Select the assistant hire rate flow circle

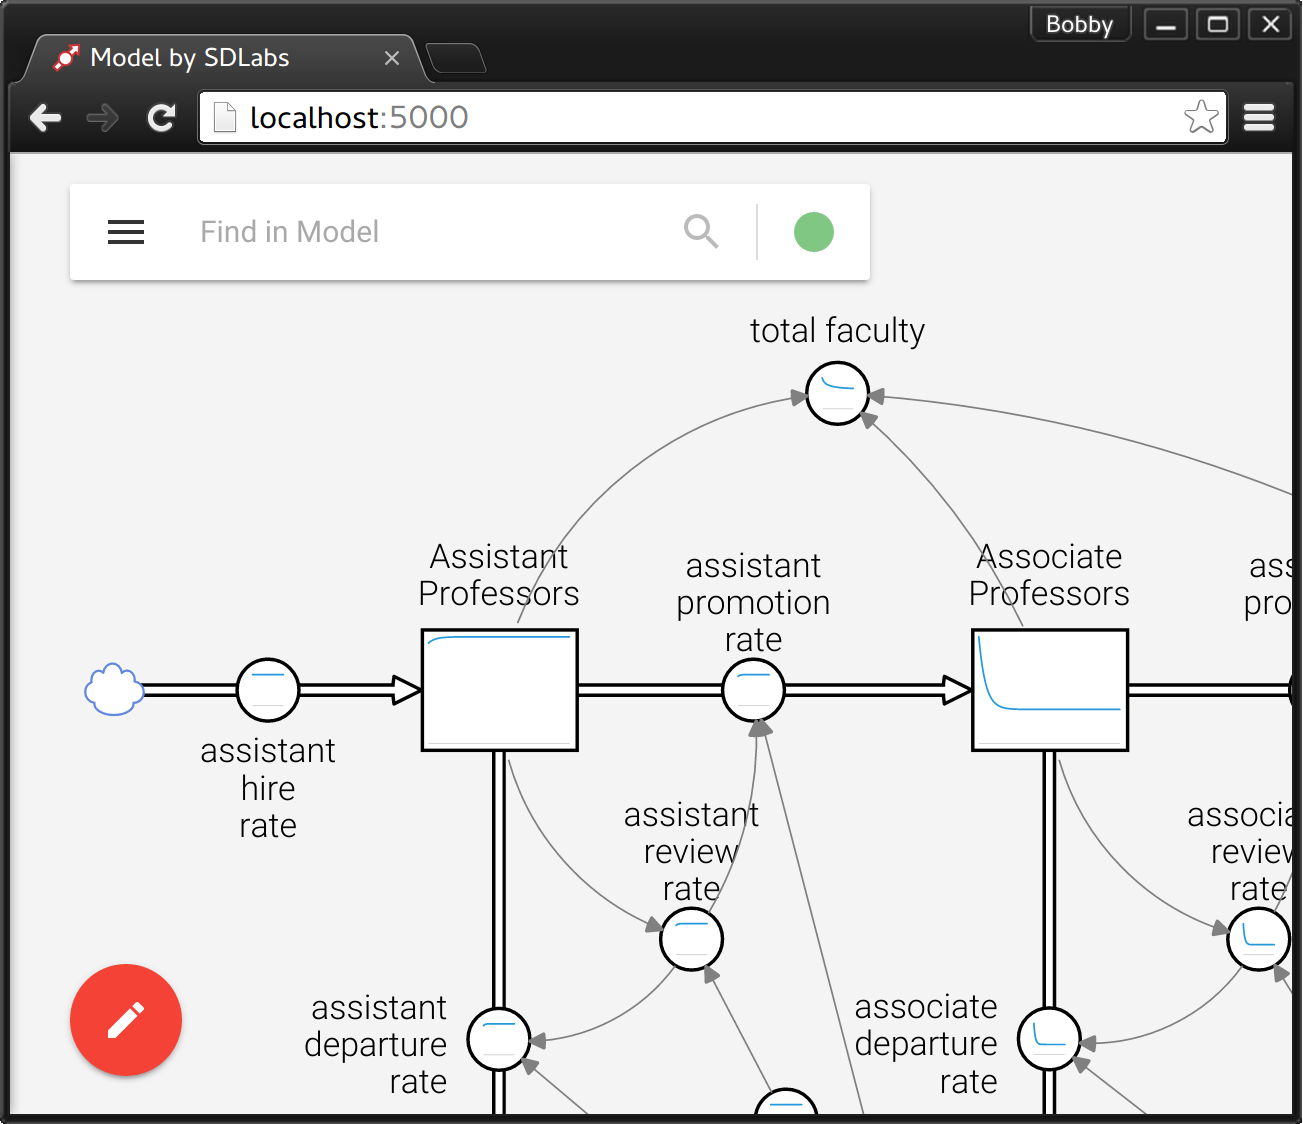click(268, 690)
